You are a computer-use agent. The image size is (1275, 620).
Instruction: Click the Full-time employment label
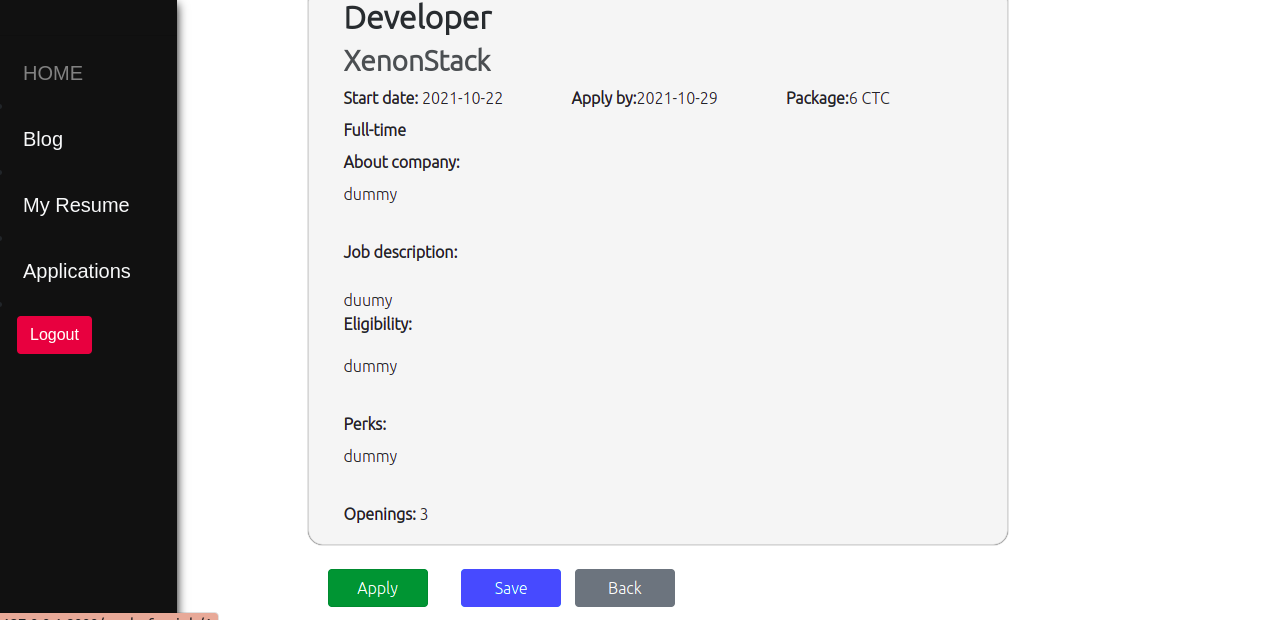[374, 130]
